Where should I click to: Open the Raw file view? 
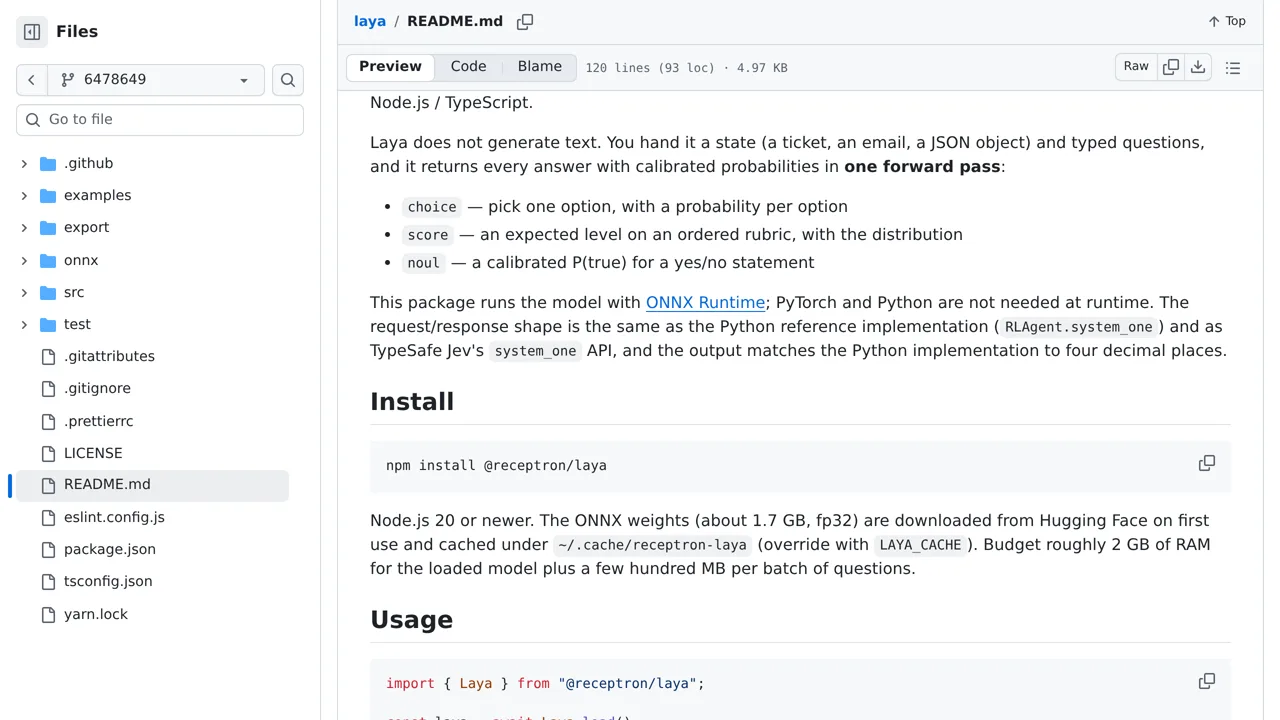coord(1136,67)
